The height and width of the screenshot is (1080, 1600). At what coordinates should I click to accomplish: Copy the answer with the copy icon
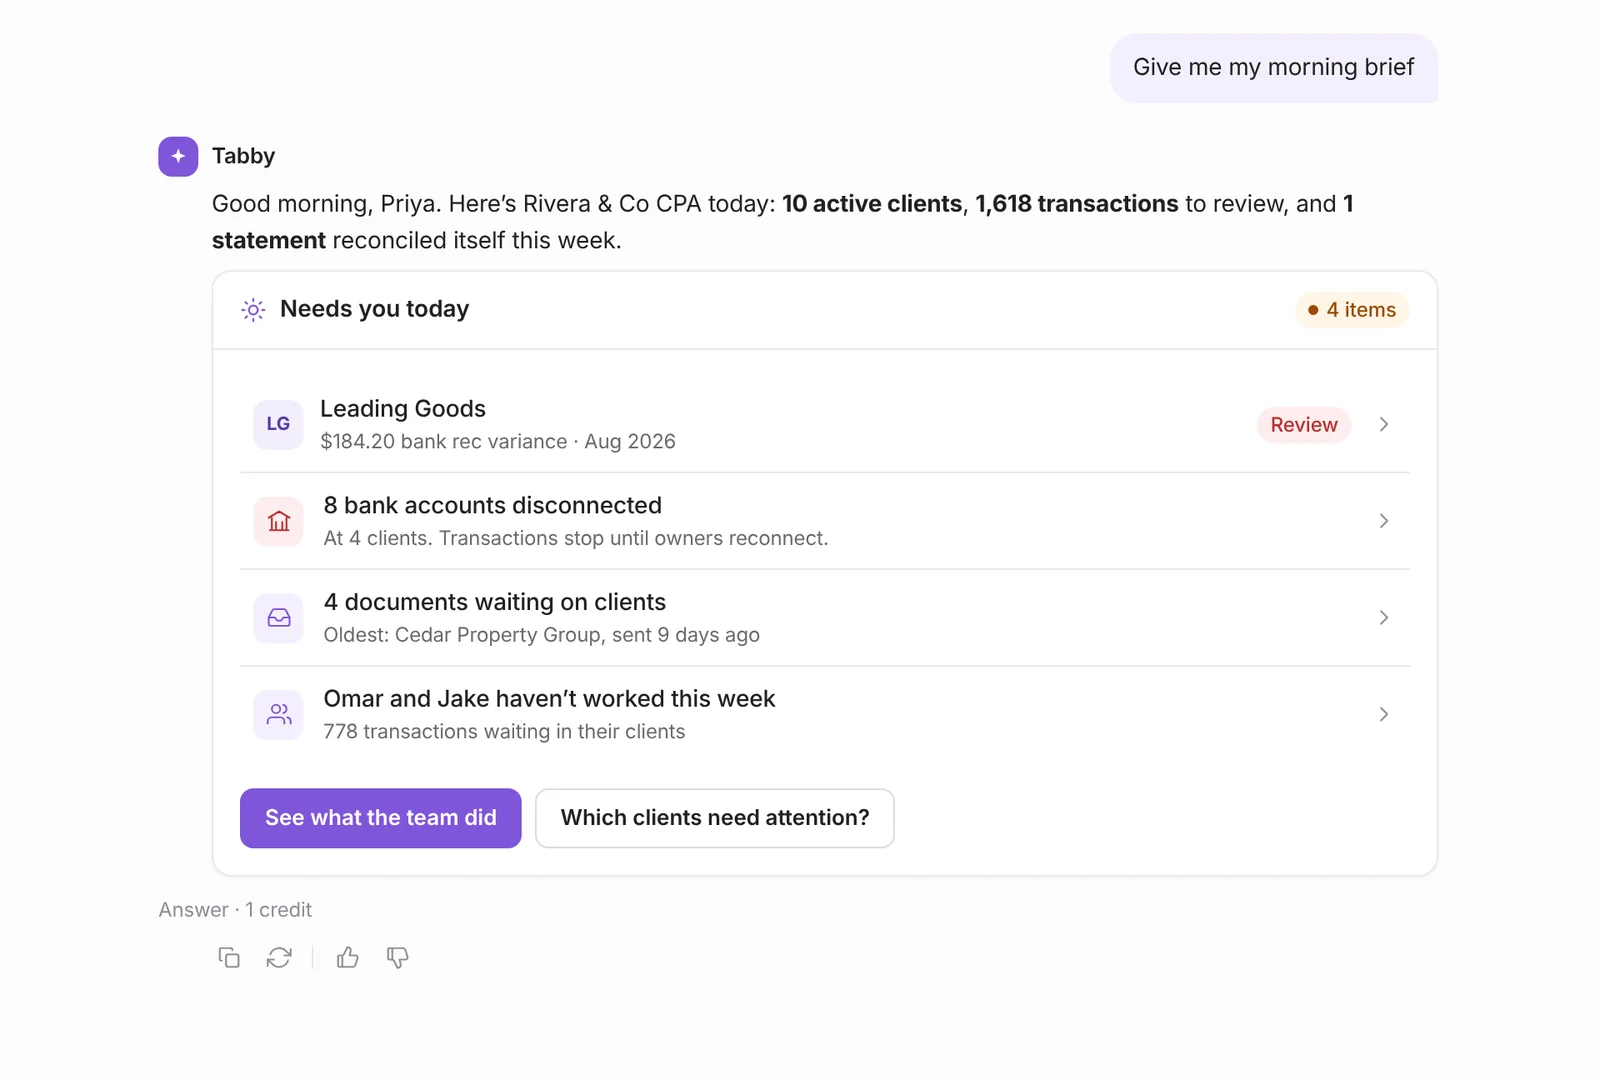pos(229,958)
